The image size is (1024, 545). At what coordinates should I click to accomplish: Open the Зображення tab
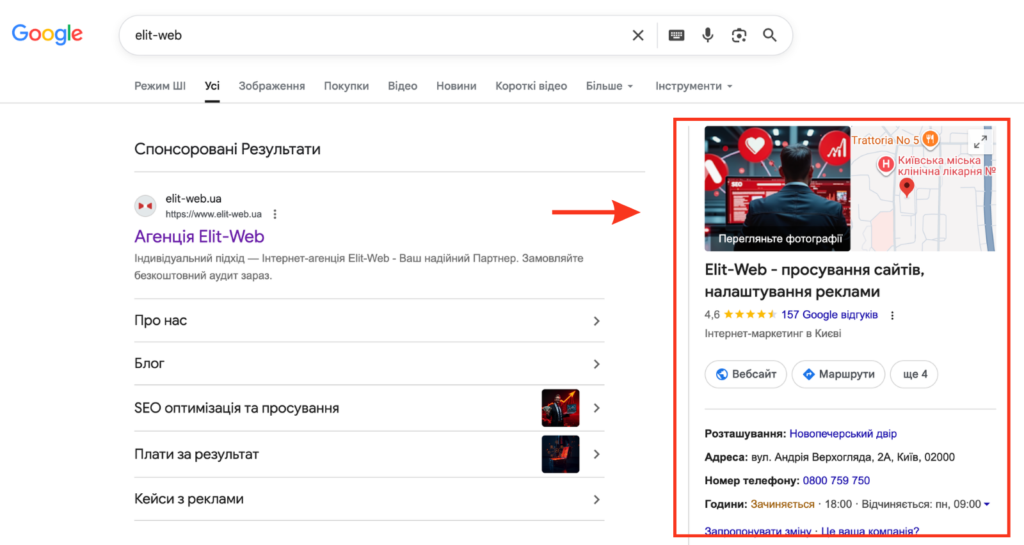pyautogui.click(x=272, y=86)
